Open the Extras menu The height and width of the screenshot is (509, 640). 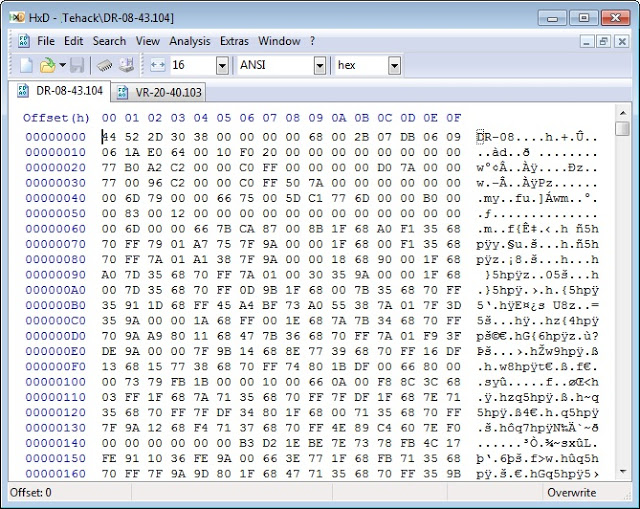click(234, 41)
